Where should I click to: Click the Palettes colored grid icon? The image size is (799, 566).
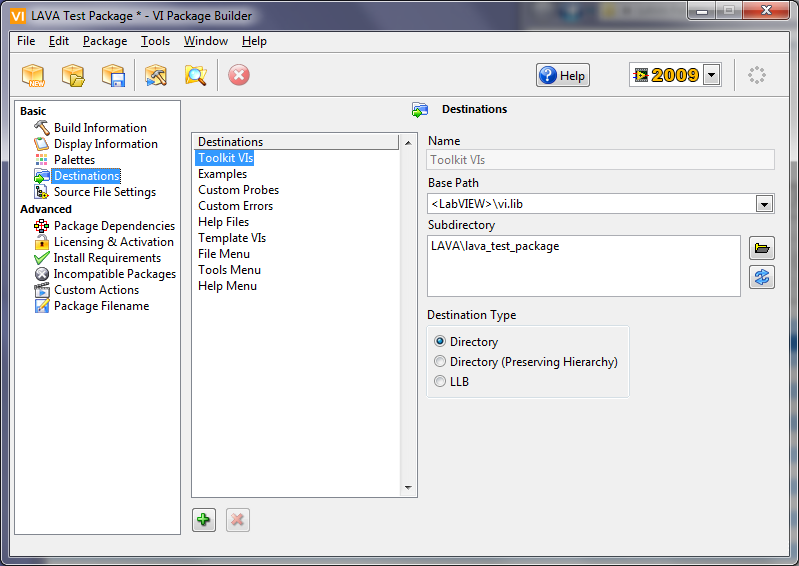[x=41, y=160]
